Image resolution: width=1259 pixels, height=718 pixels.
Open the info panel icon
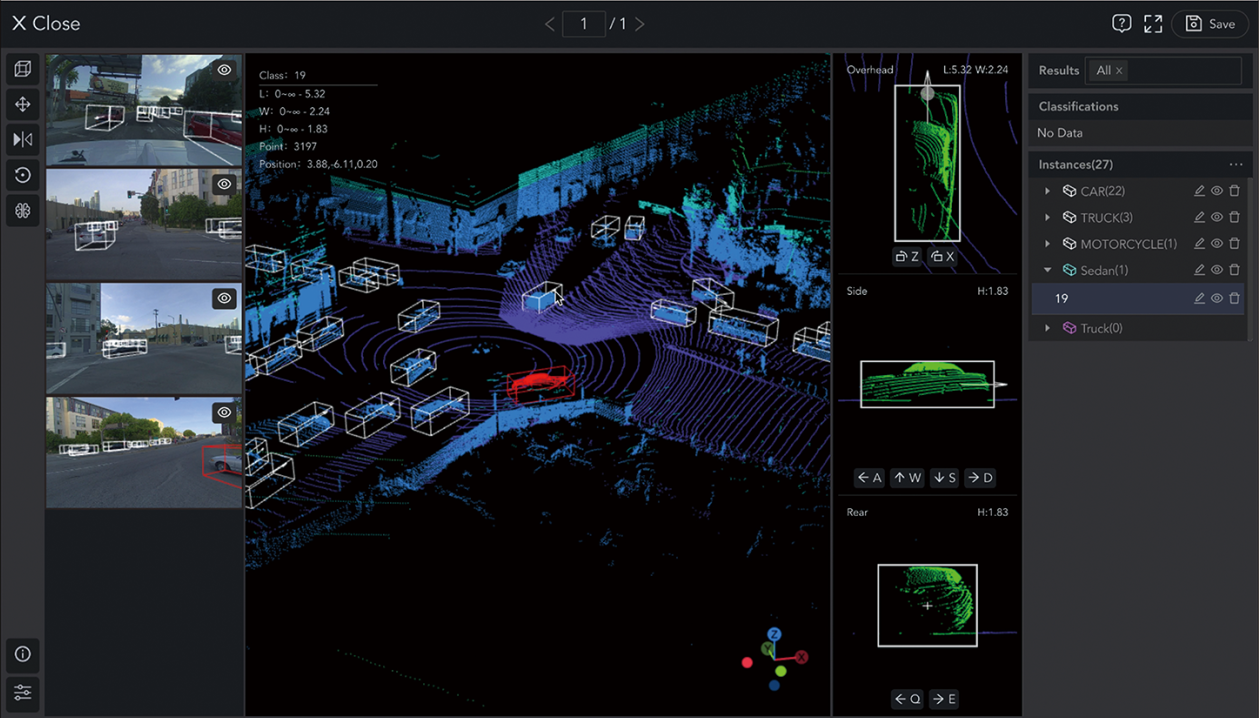pos(22,654)
